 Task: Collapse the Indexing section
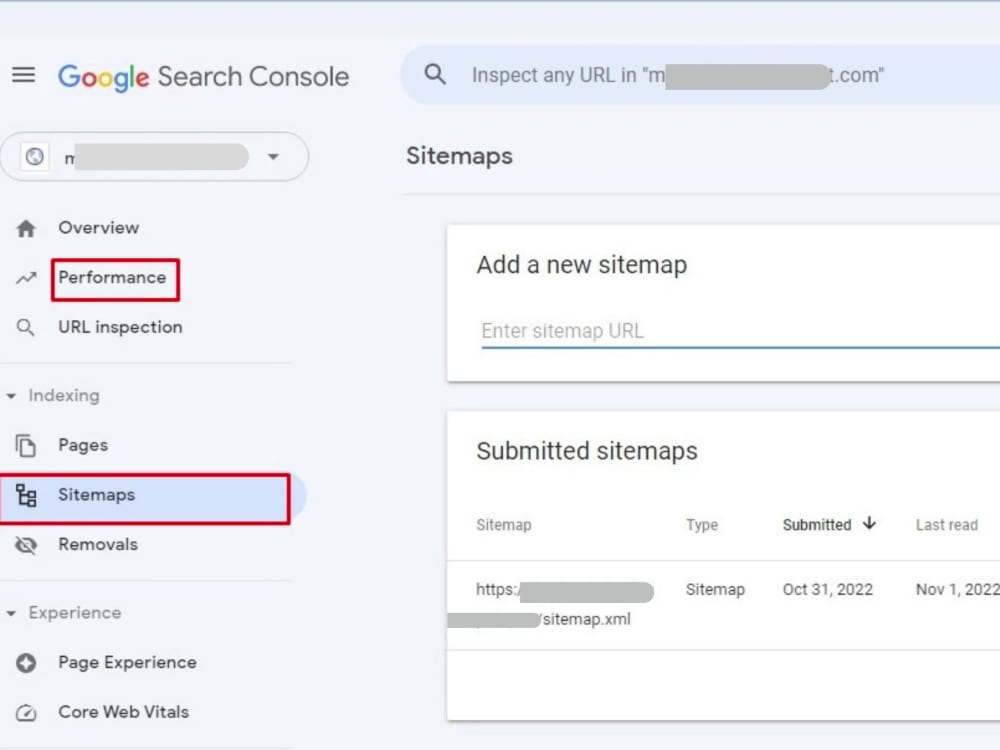tap(54, 395)
